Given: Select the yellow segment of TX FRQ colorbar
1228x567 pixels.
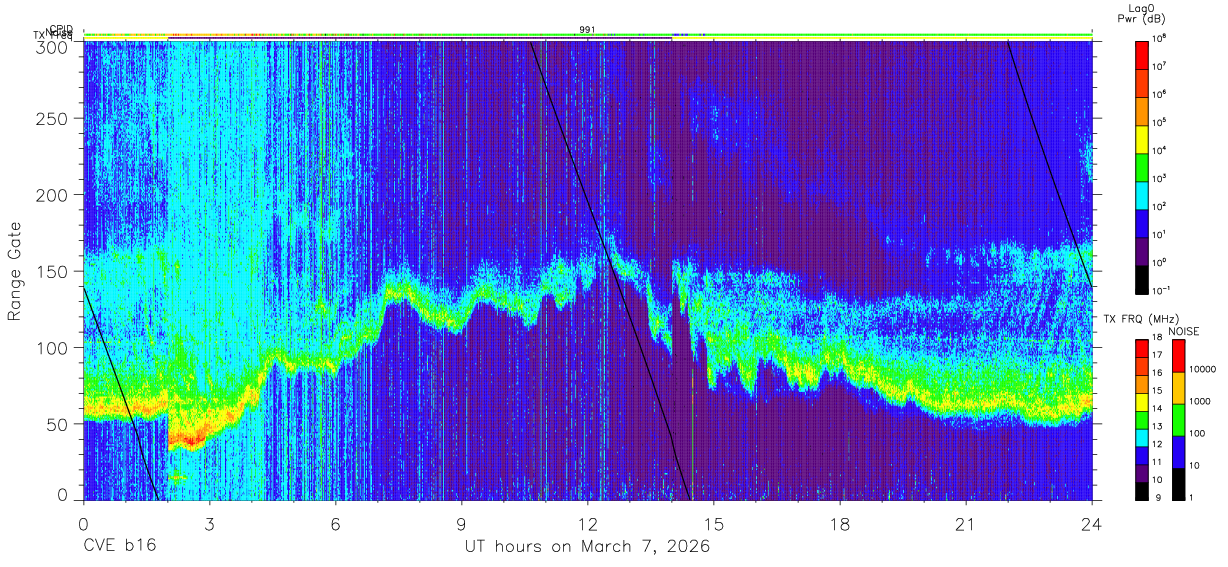Looking at the screenshot, I should click(x=1142, y=402).
